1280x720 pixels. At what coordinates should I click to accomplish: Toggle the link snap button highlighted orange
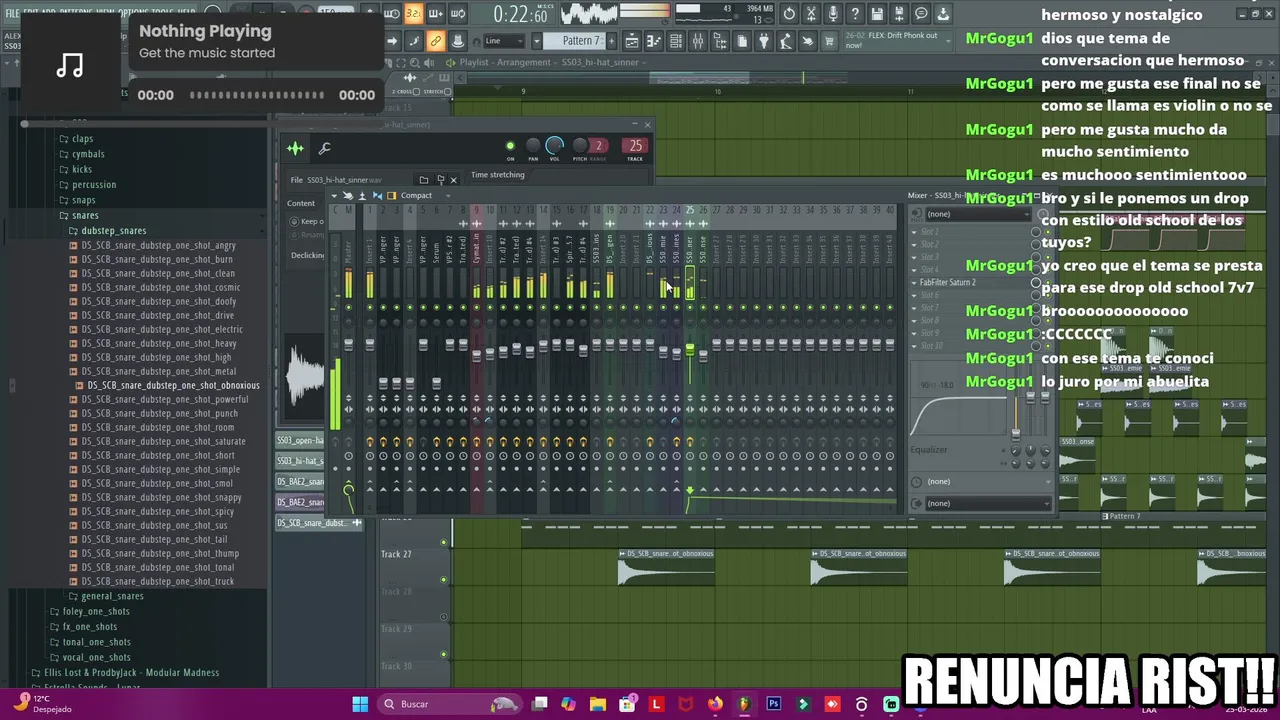(434, 41)
